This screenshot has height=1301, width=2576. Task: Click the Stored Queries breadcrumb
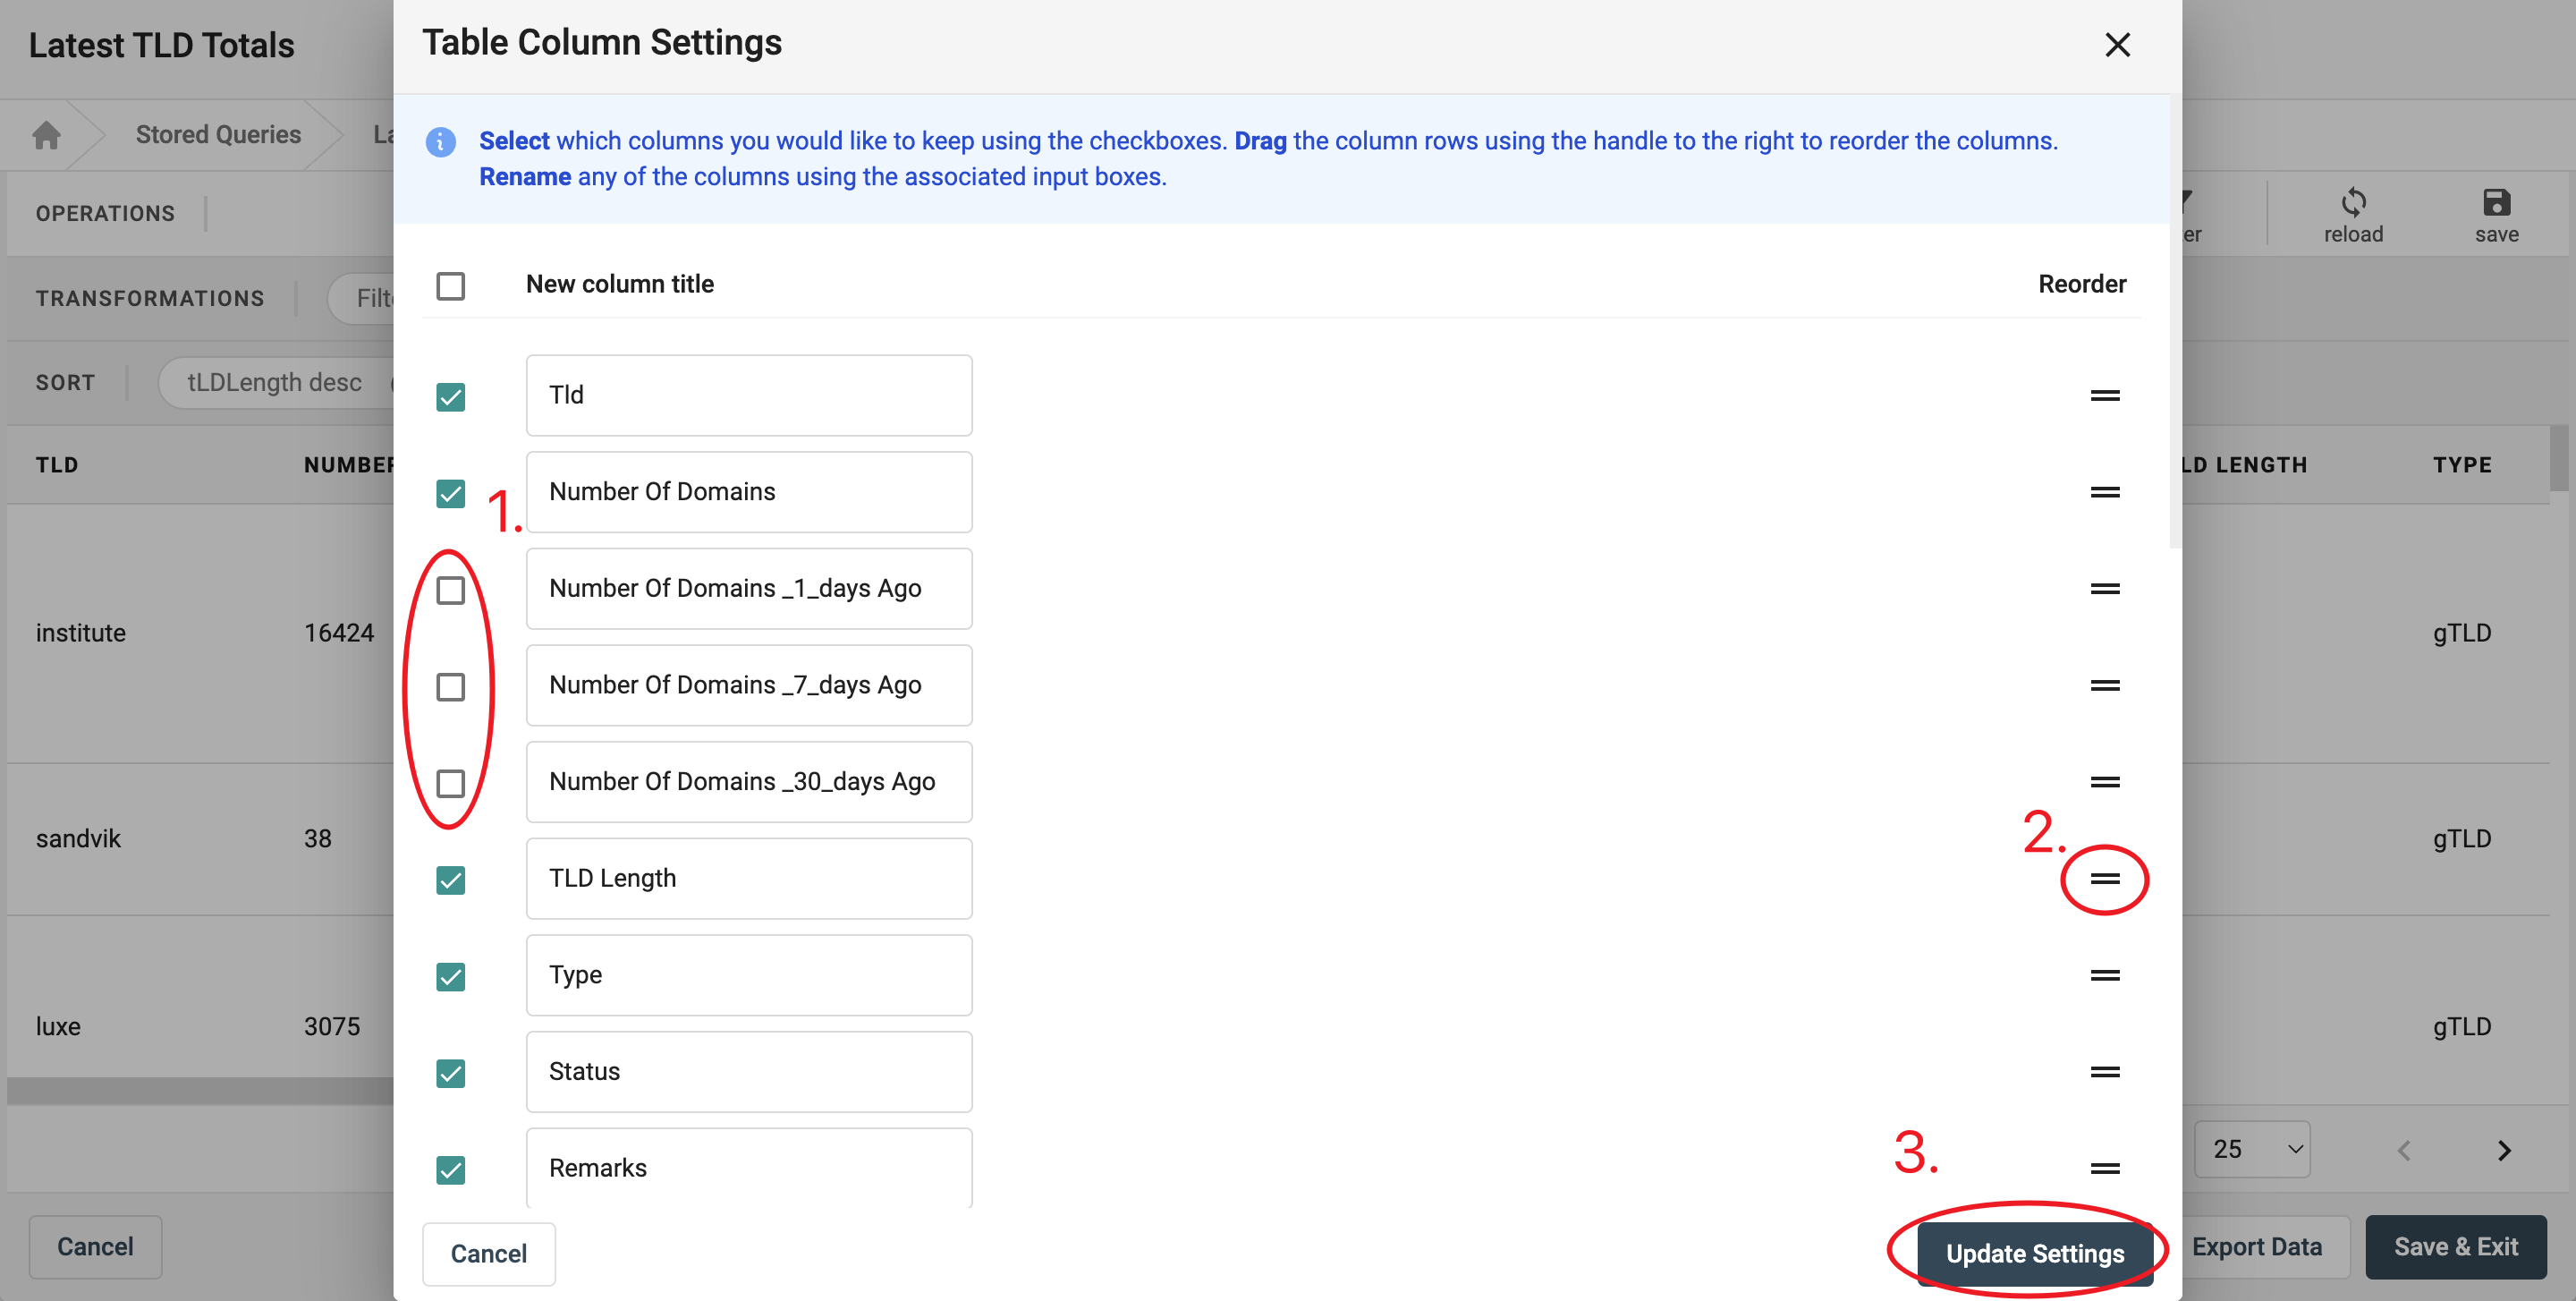click(218, 134)
